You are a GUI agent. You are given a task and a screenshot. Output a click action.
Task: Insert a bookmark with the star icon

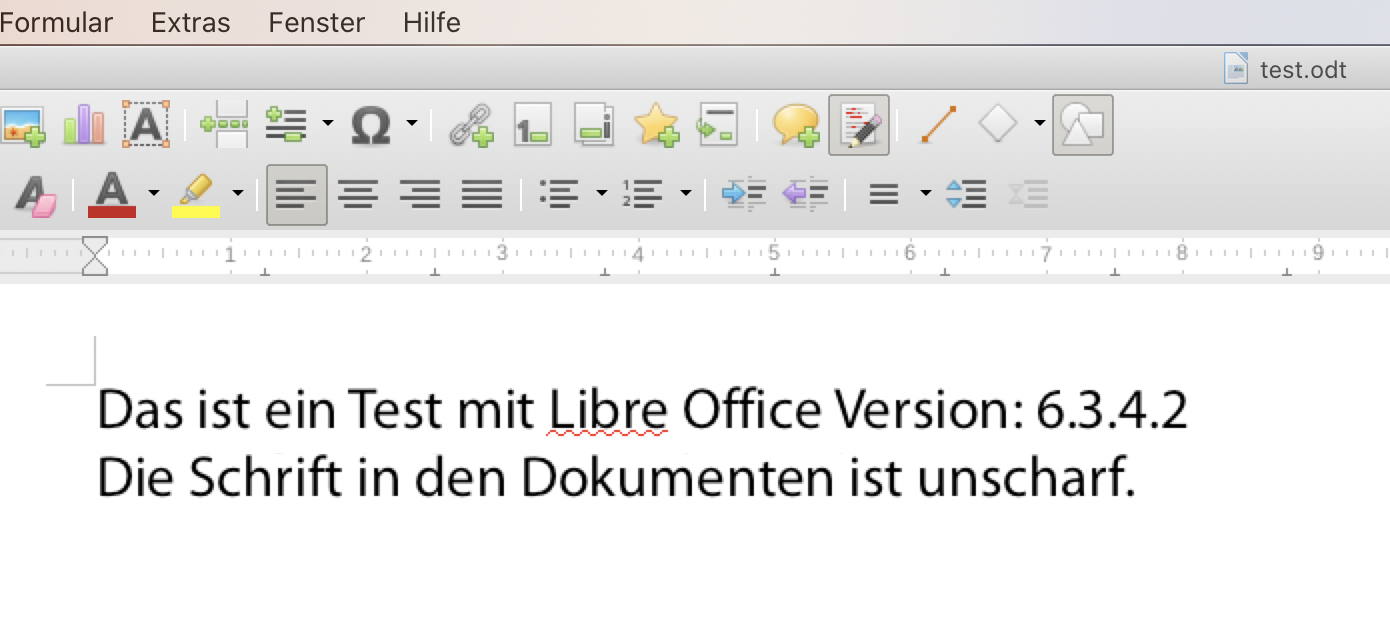click(x=656, y=125)
